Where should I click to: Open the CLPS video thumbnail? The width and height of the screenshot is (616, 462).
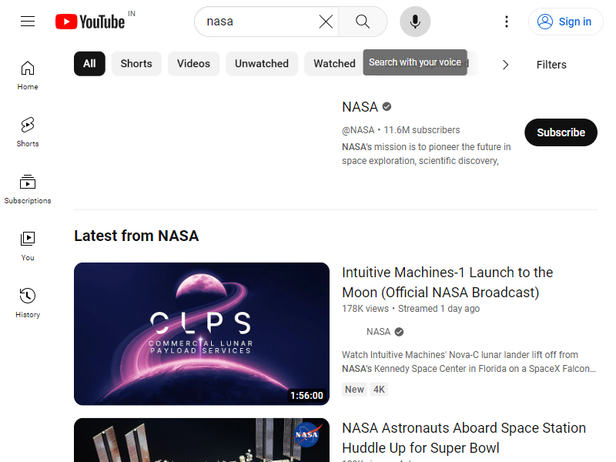202,334
